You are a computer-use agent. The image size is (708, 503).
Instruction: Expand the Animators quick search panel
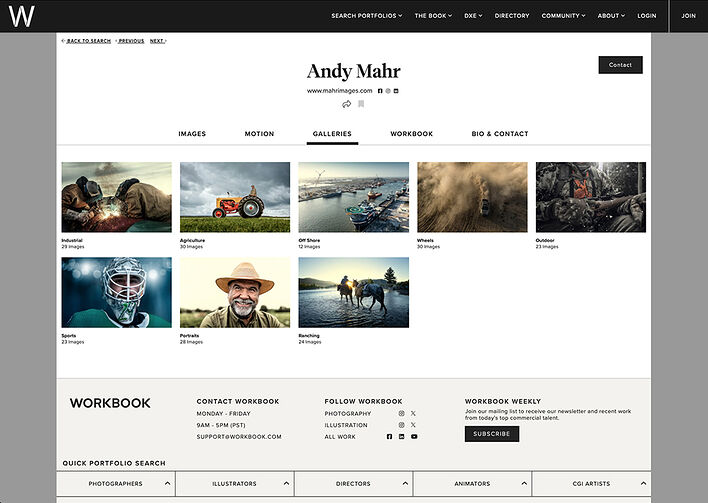click(x=472, y=484)
